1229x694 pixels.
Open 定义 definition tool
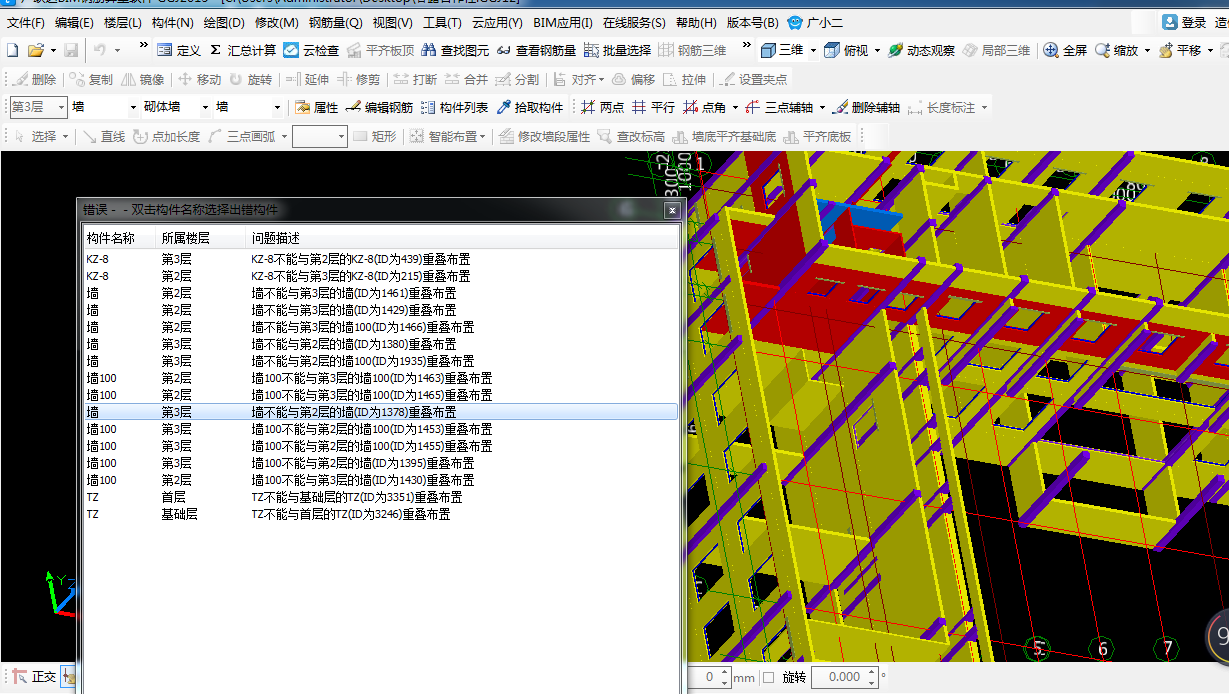click(178, 50)
